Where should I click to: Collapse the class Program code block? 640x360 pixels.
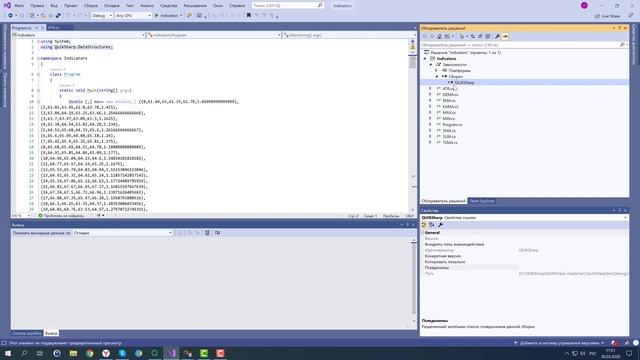pos(38,74)
